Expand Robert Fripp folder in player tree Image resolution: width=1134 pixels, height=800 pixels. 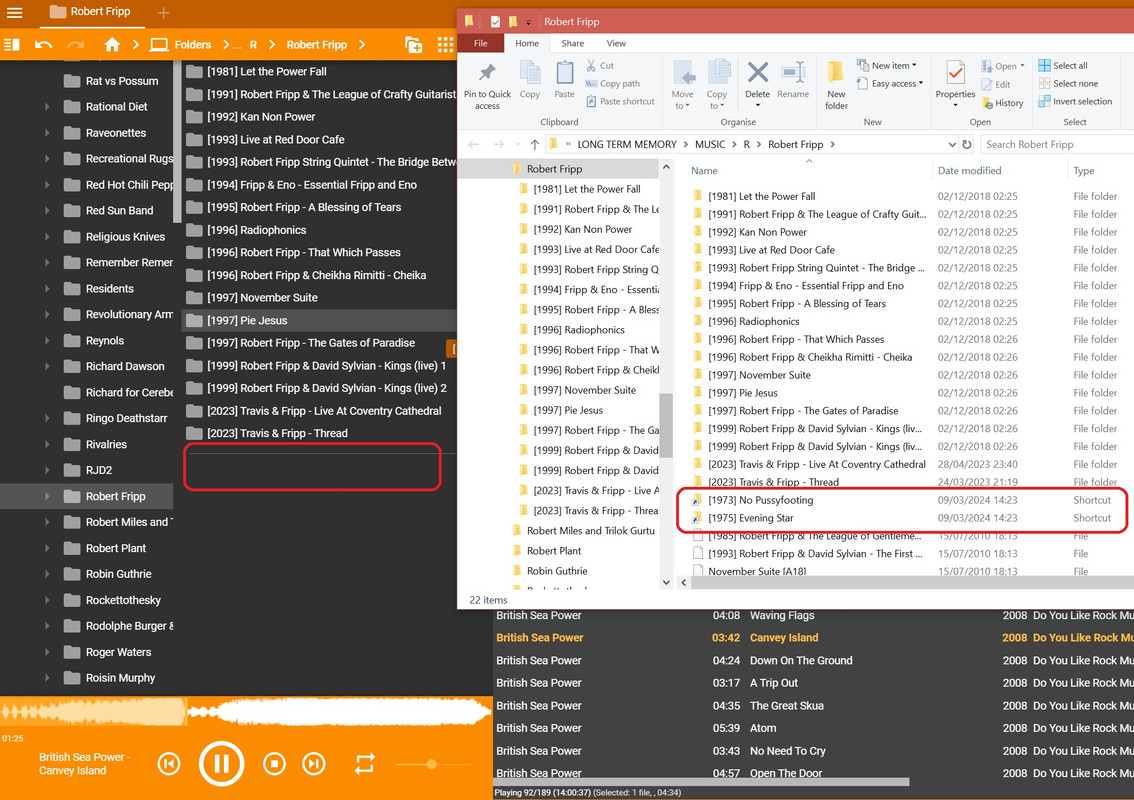47,496
